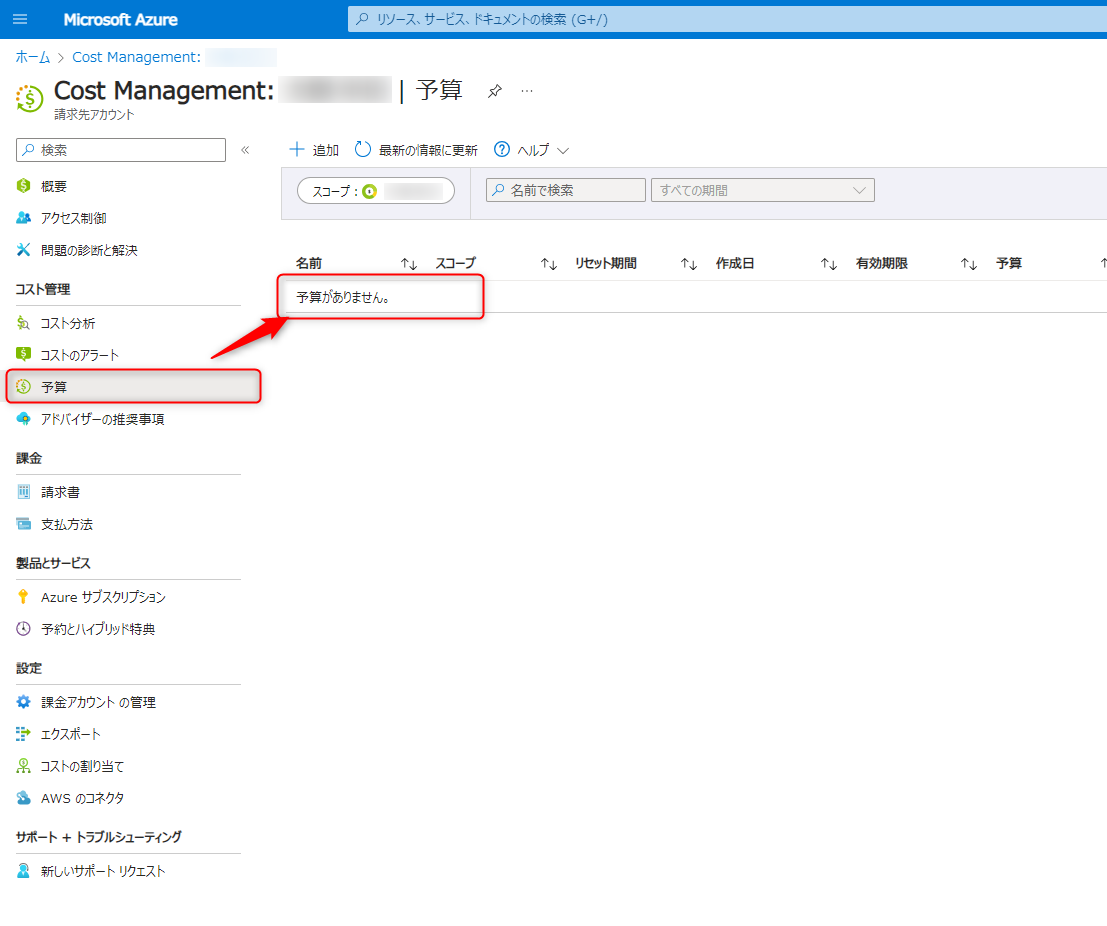Sort by 作成日 column arrows
Screen dimensions: 1107x926
point(828,264)
